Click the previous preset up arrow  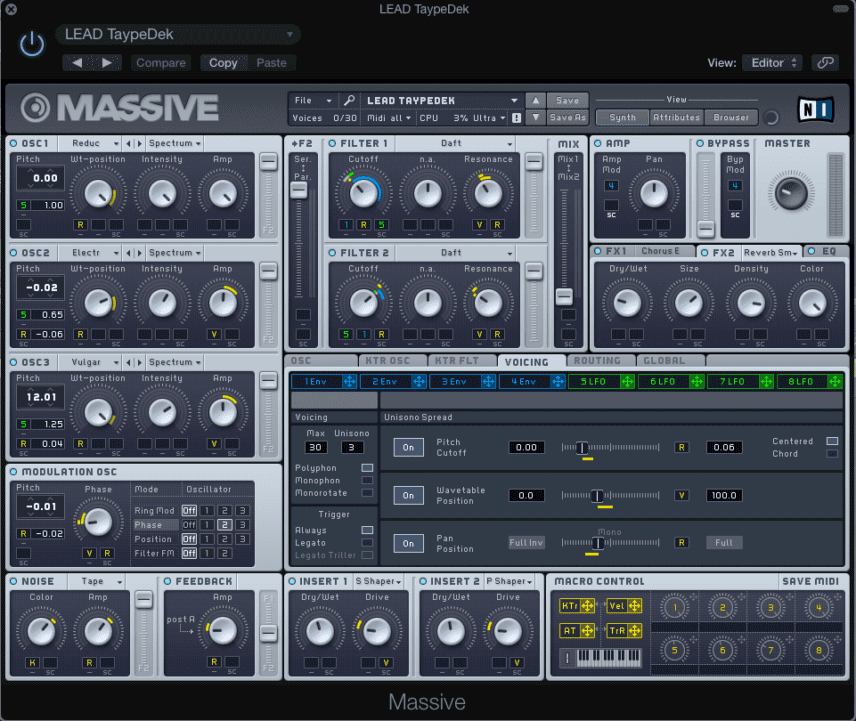tap(536, 100)
